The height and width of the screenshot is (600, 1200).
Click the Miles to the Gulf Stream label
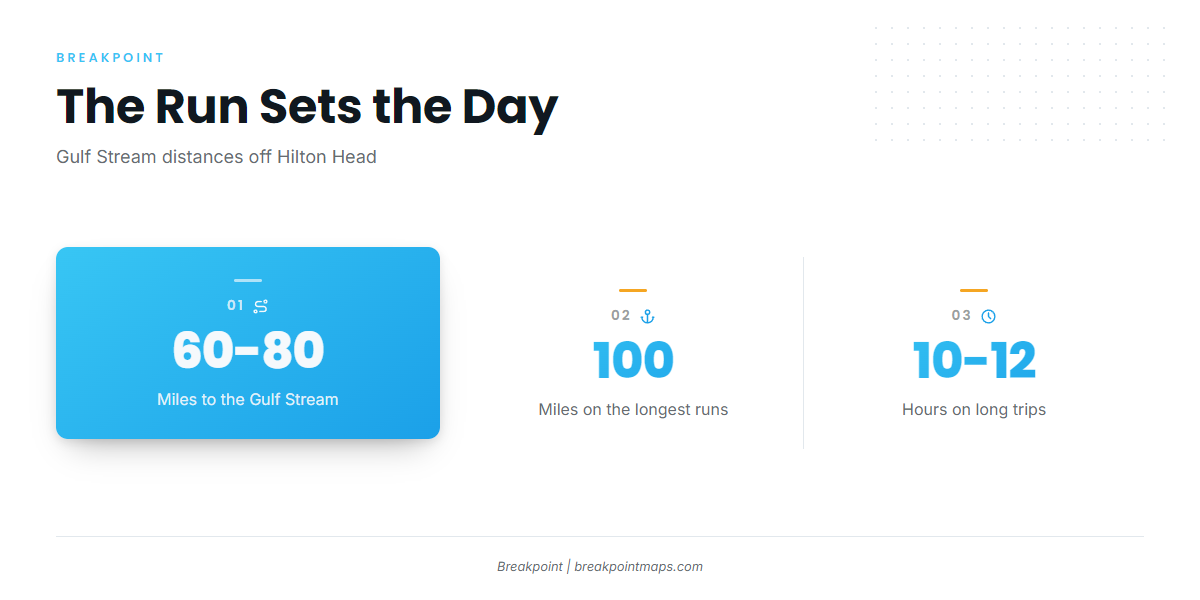click(x=248, y=399)
